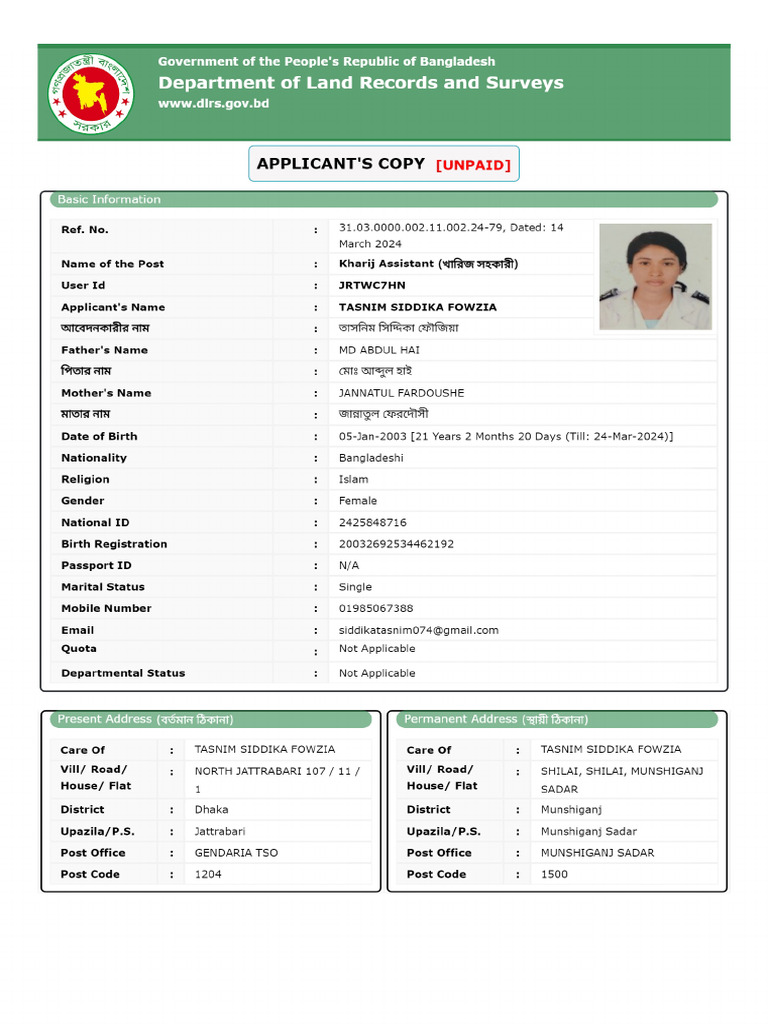Select National ID number 2425848716
The image size is (768, 1024).
point(373,522)
